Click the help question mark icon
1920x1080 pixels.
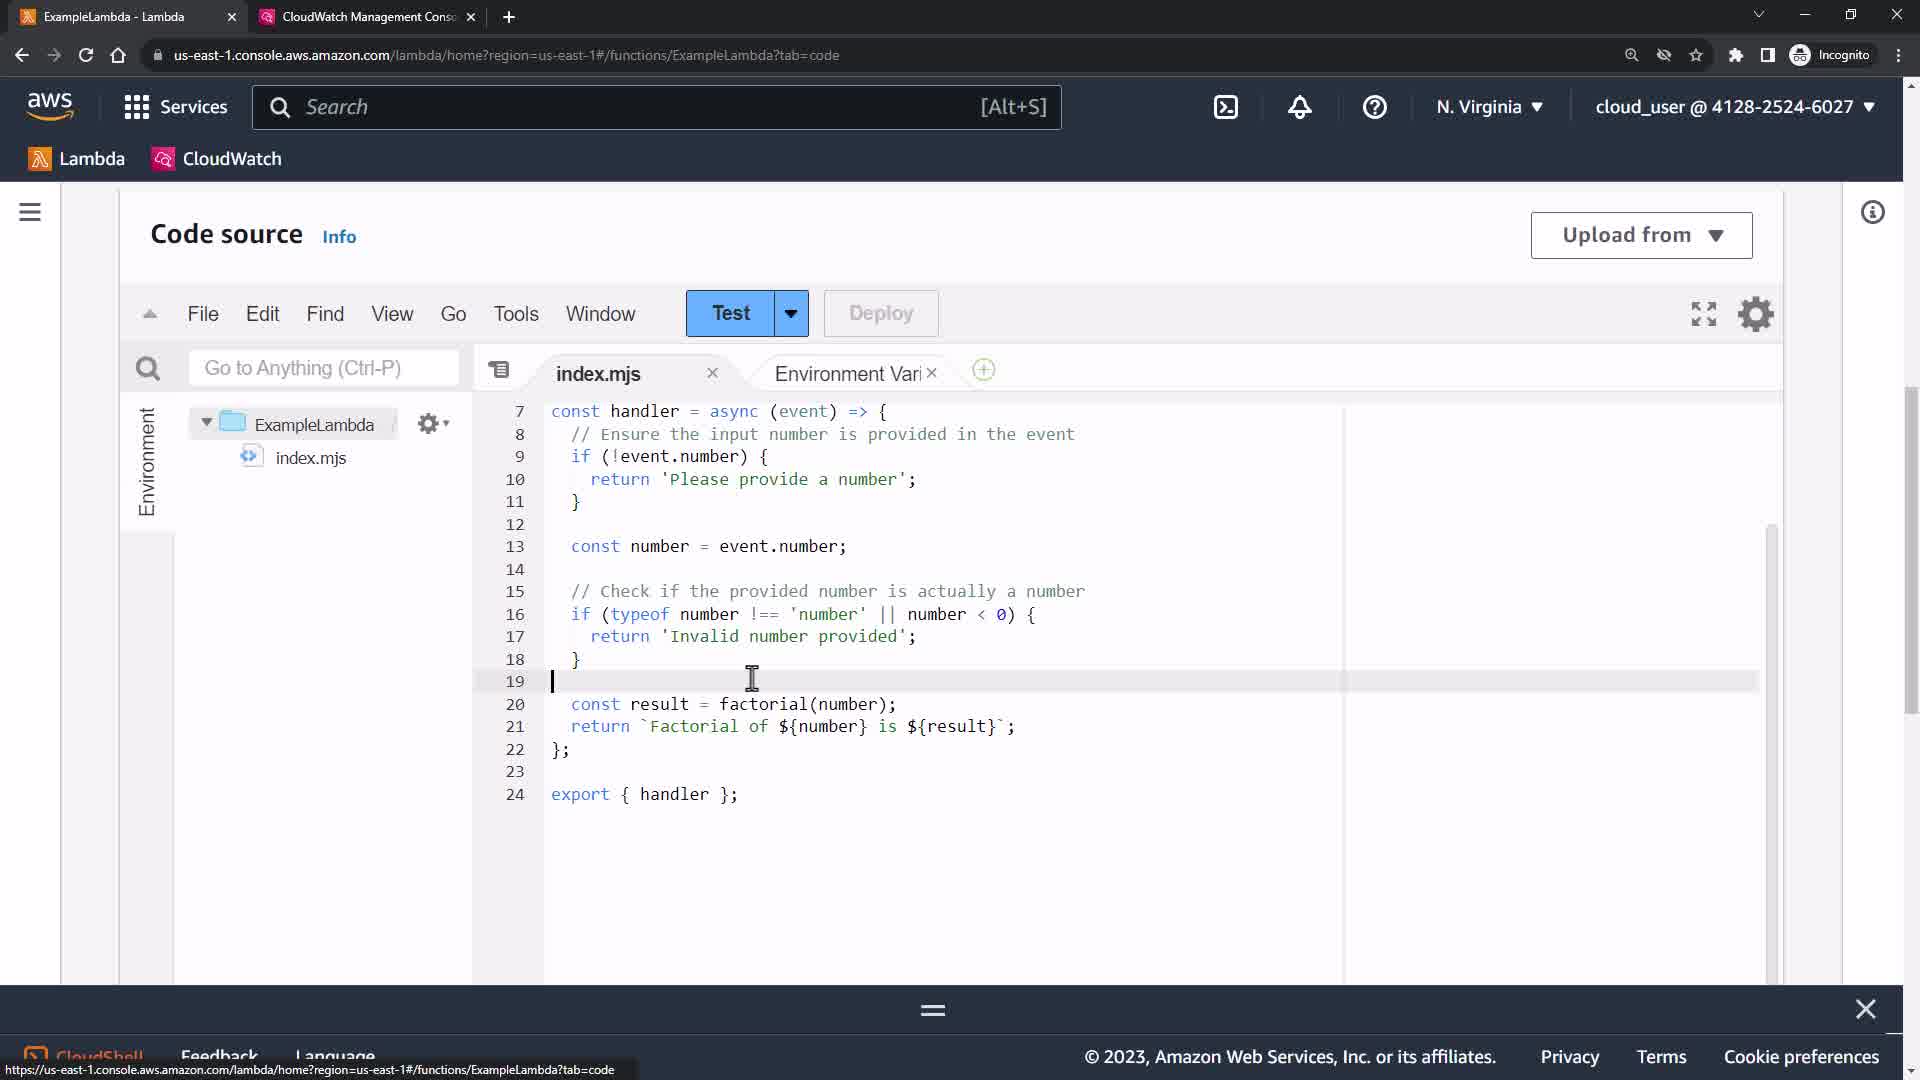[1374, 107]
